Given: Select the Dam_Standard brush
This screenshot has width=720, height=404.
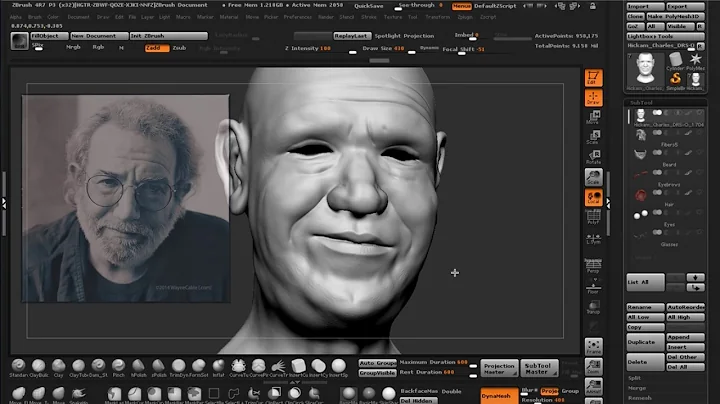Looking at the screenshot, I should (98, 368).
